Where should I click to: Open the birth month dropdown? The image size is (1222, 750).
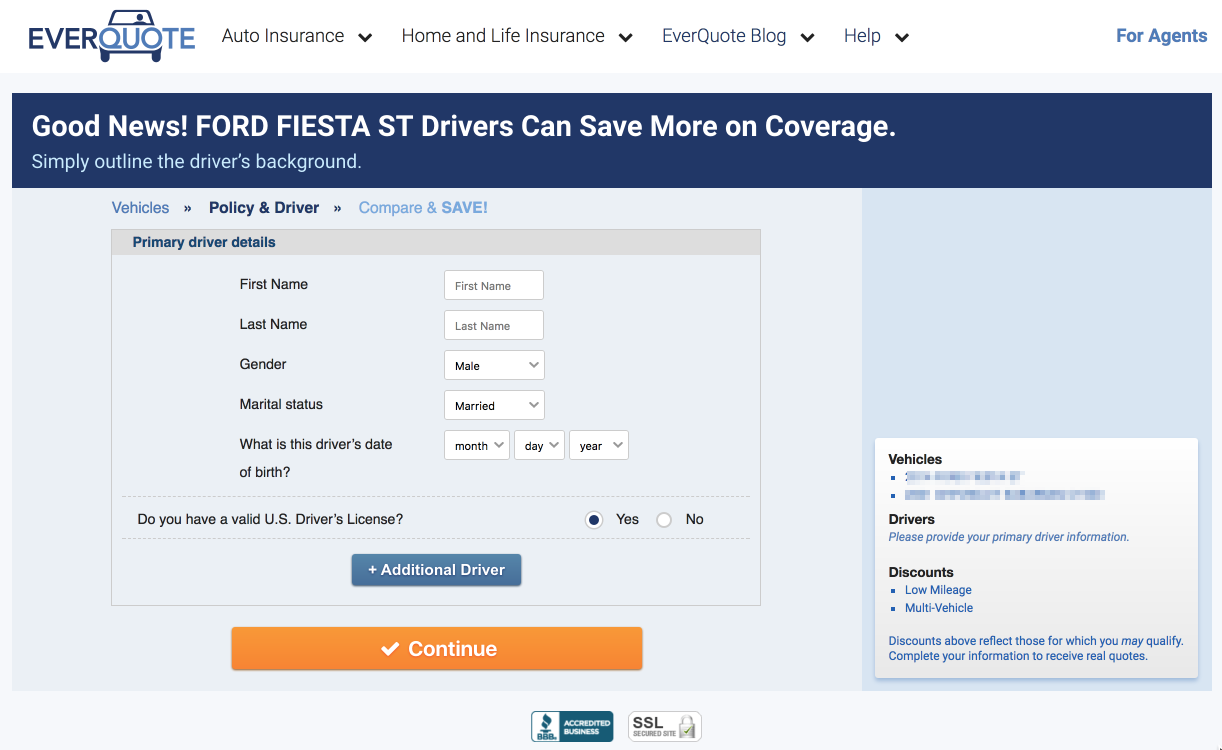pos(477,445)
